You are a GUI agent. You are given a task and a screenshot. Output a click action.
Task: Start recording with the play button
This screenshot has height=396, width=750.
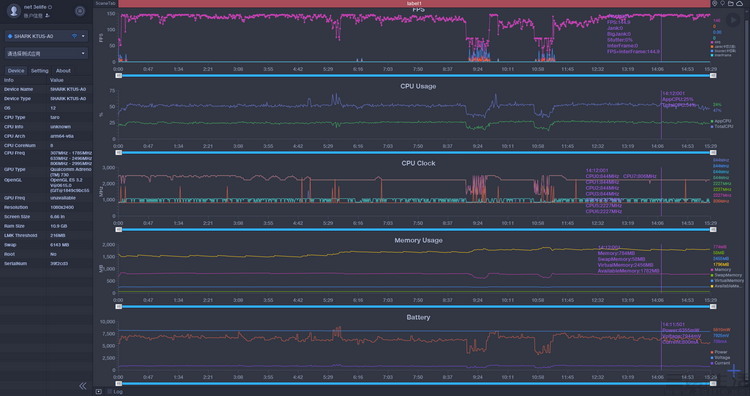click(732, 20)
